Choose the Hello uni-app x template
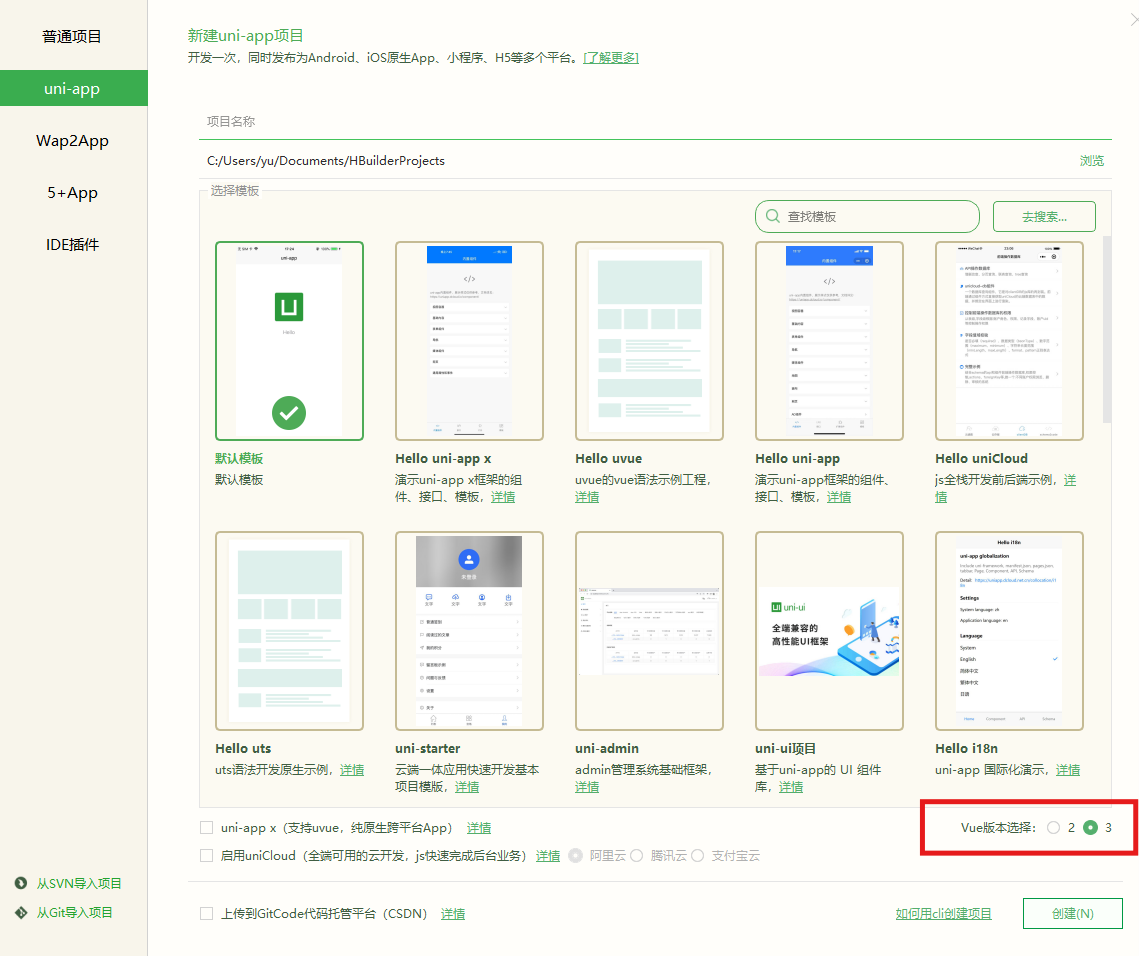 tap(469, 341)
